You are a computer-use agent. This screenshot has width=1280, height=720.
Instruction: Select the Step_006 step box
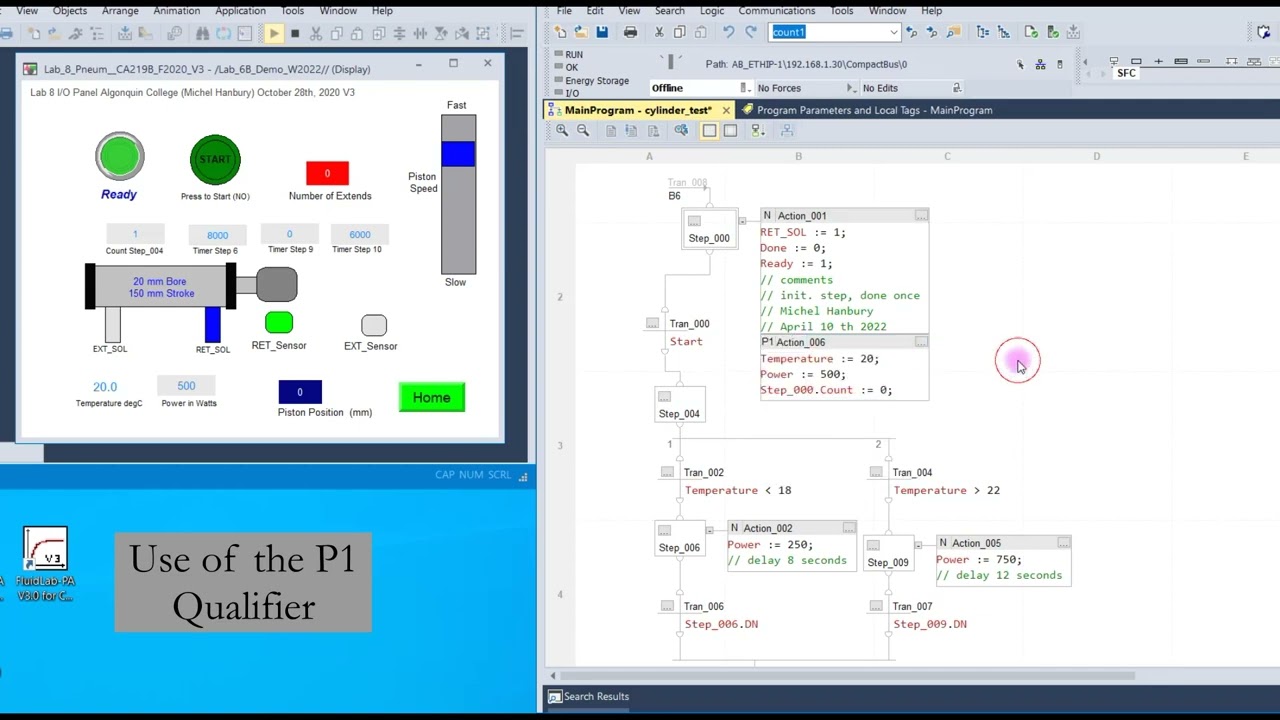click(x=680, y=539)
